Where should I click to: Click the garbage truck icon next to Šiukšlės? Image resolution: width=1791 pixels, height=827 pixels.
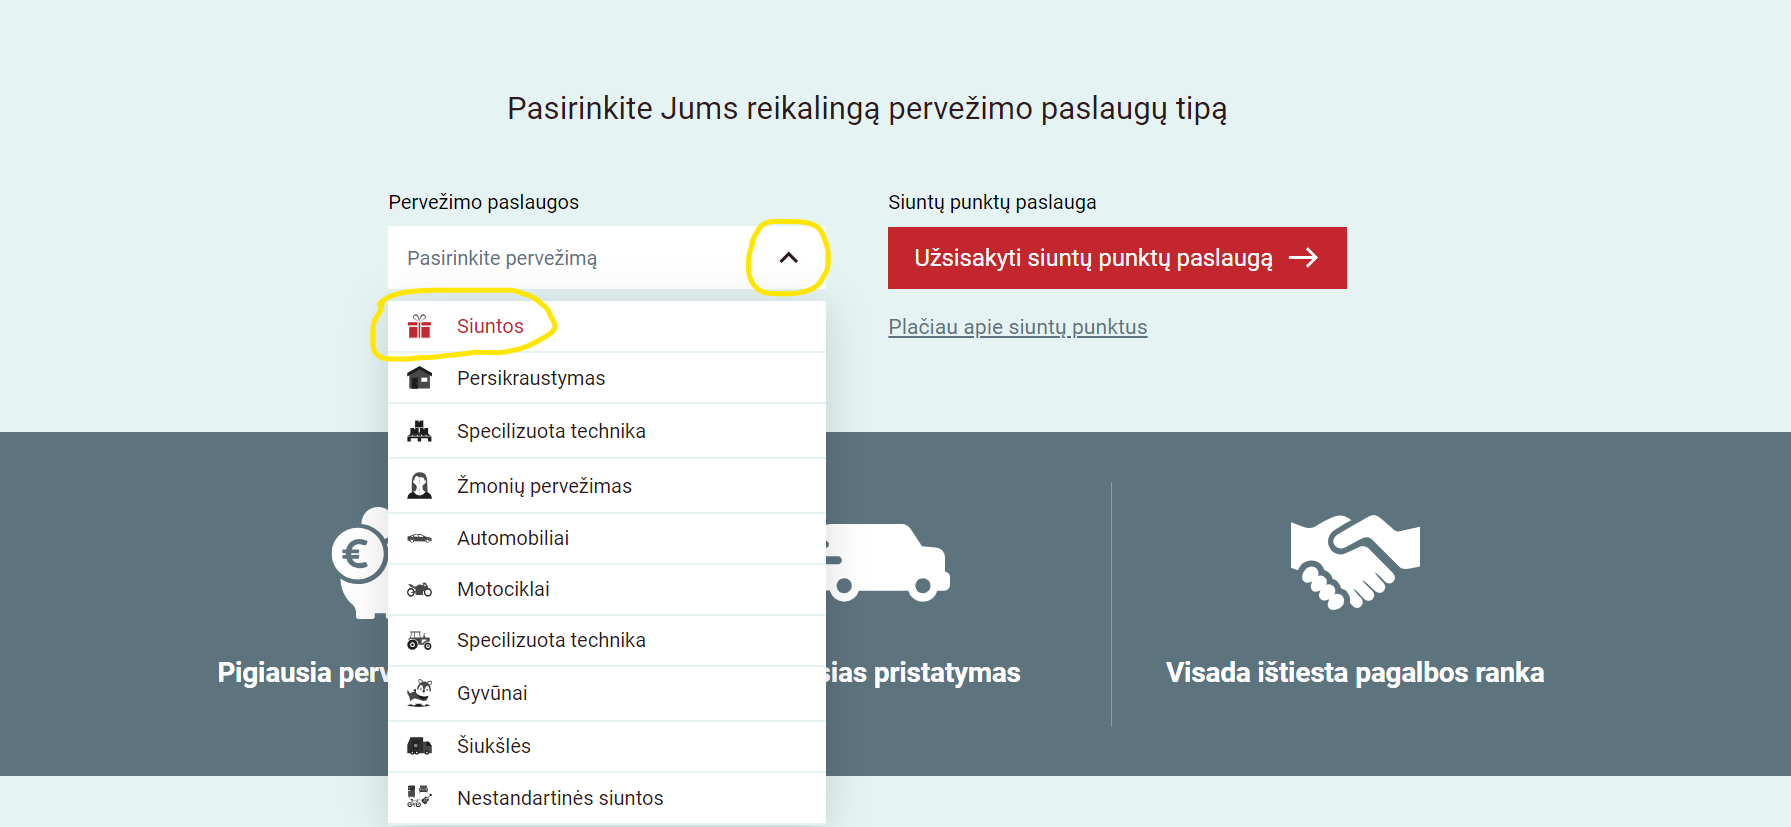click(x=419, y=746)
